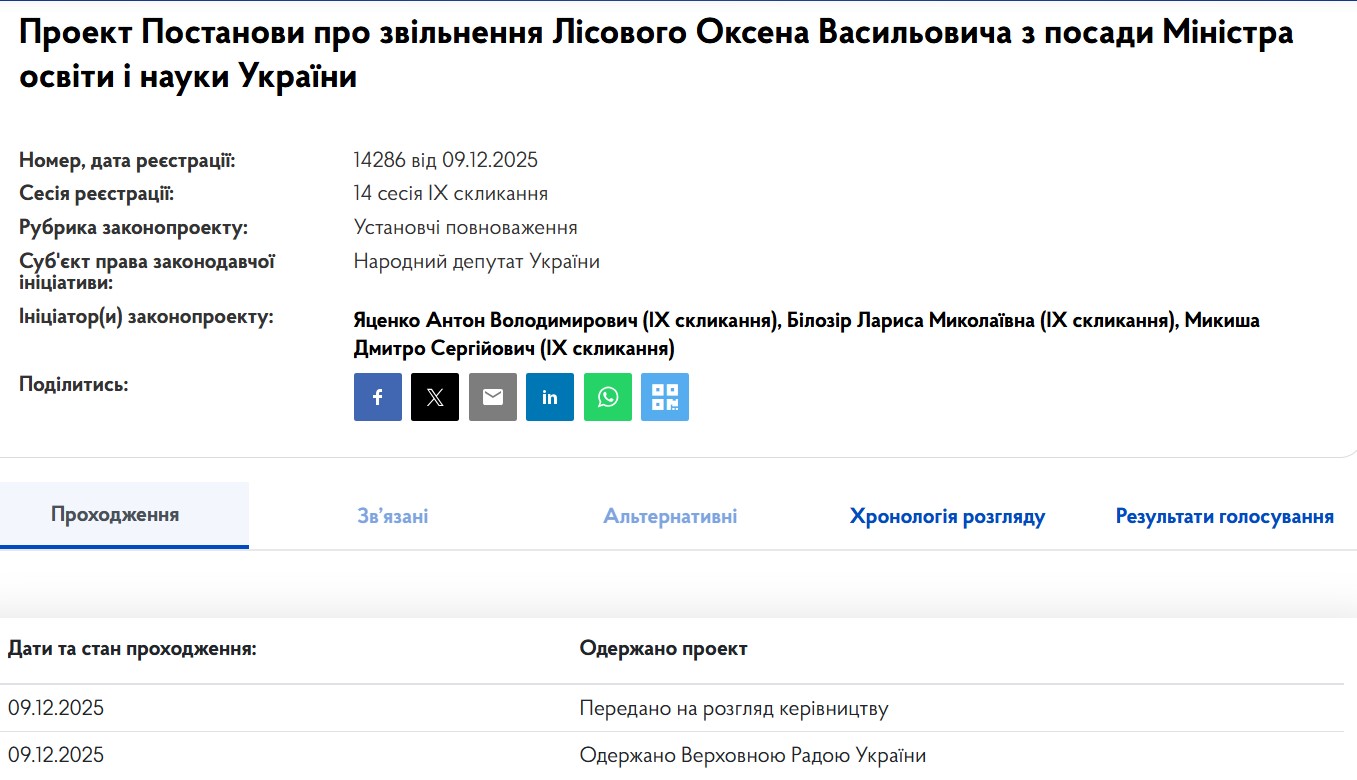
Task: Switch to the Проходження tab
Action: click(115, 515)
